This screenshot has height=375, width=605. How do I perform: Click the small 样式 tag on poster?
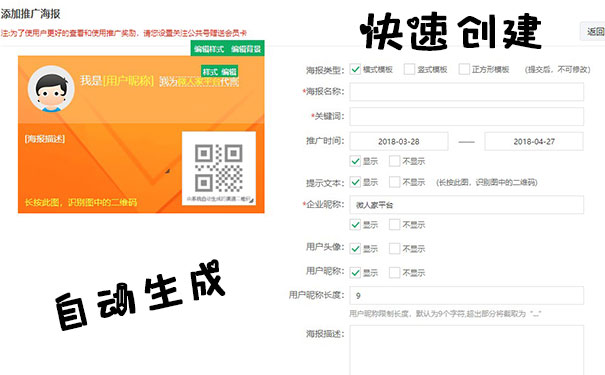tap(210, 72)
